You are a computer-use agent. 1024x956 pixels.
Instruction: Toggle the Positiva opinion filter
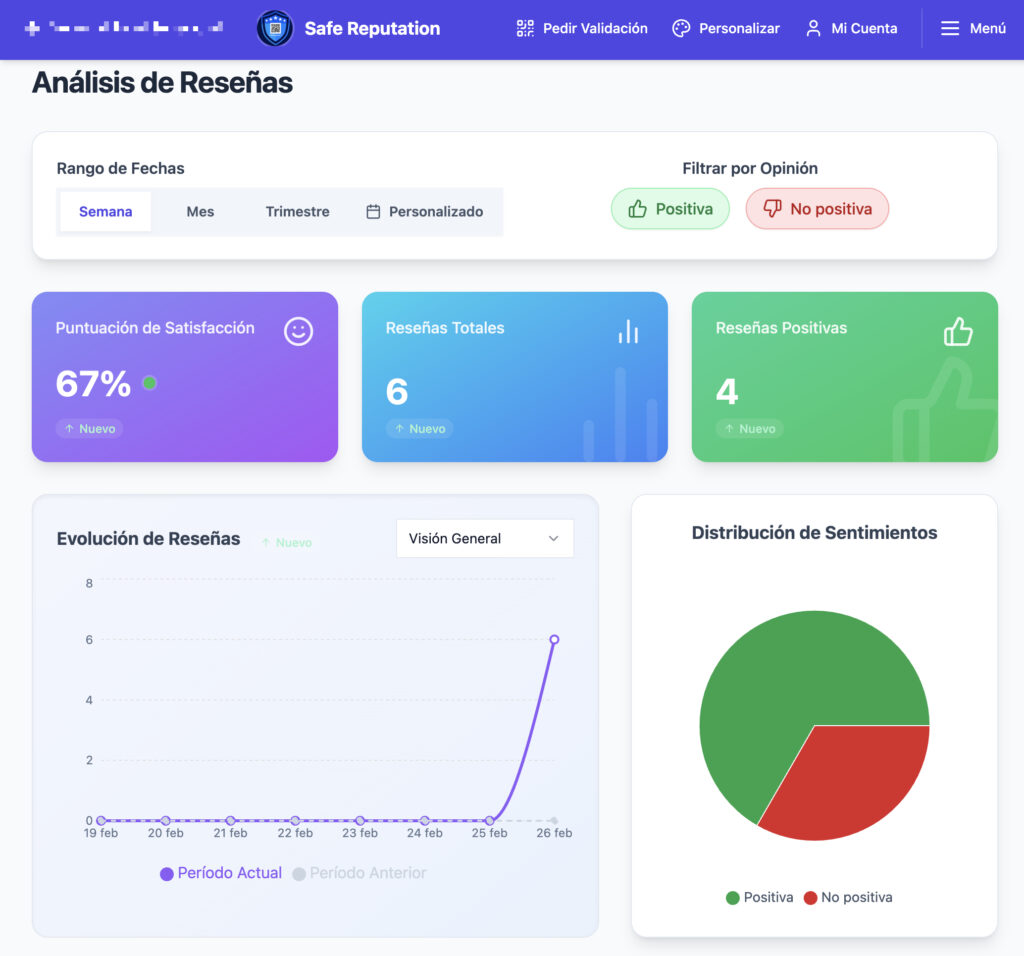(670, 209)
